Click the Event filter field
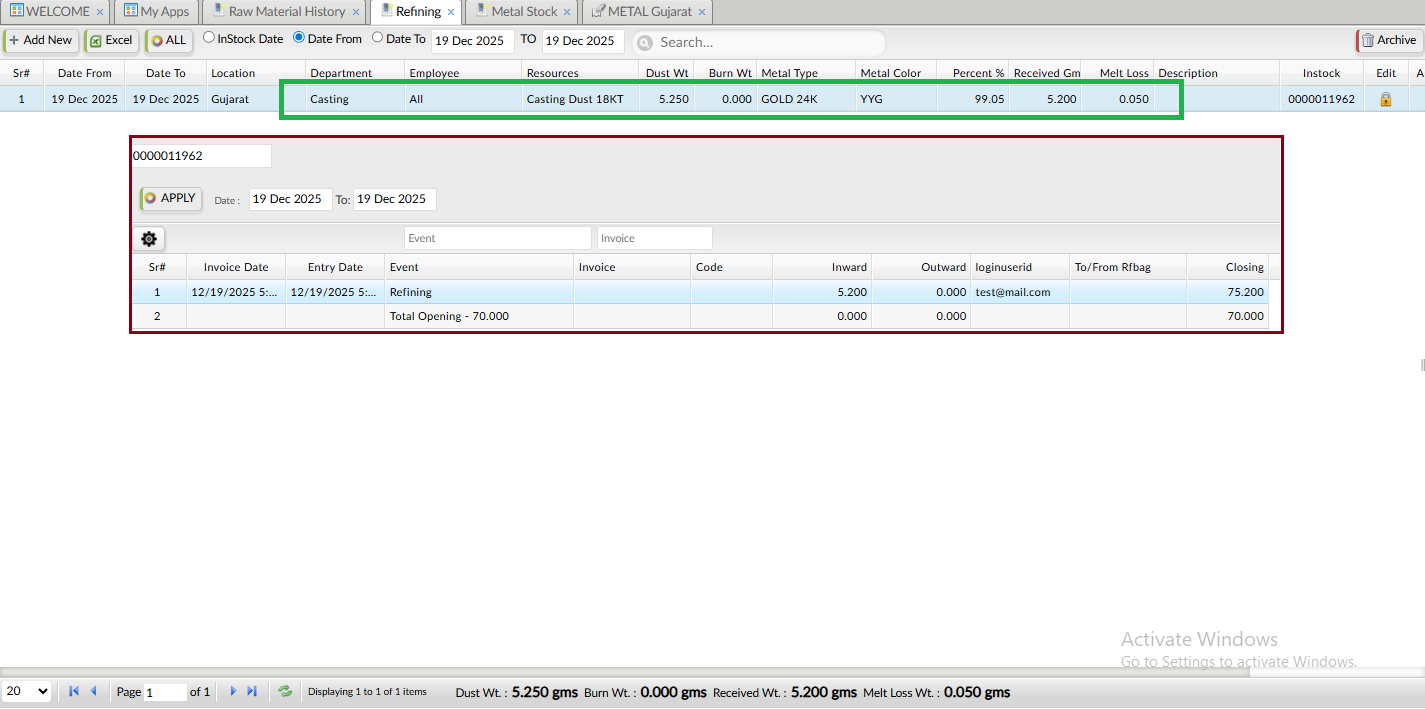The width and height of the screenshot is (1425, 709). click(497, 238)
